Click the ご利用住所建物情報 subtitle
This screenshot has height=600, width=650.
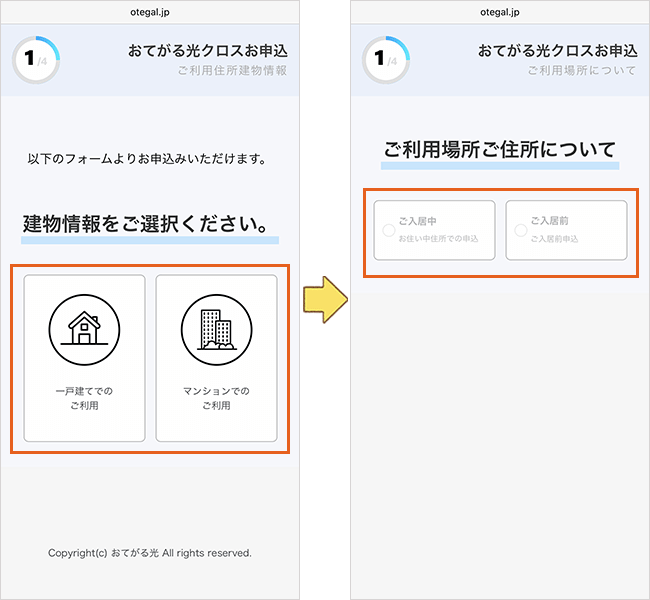coord(232,70)
